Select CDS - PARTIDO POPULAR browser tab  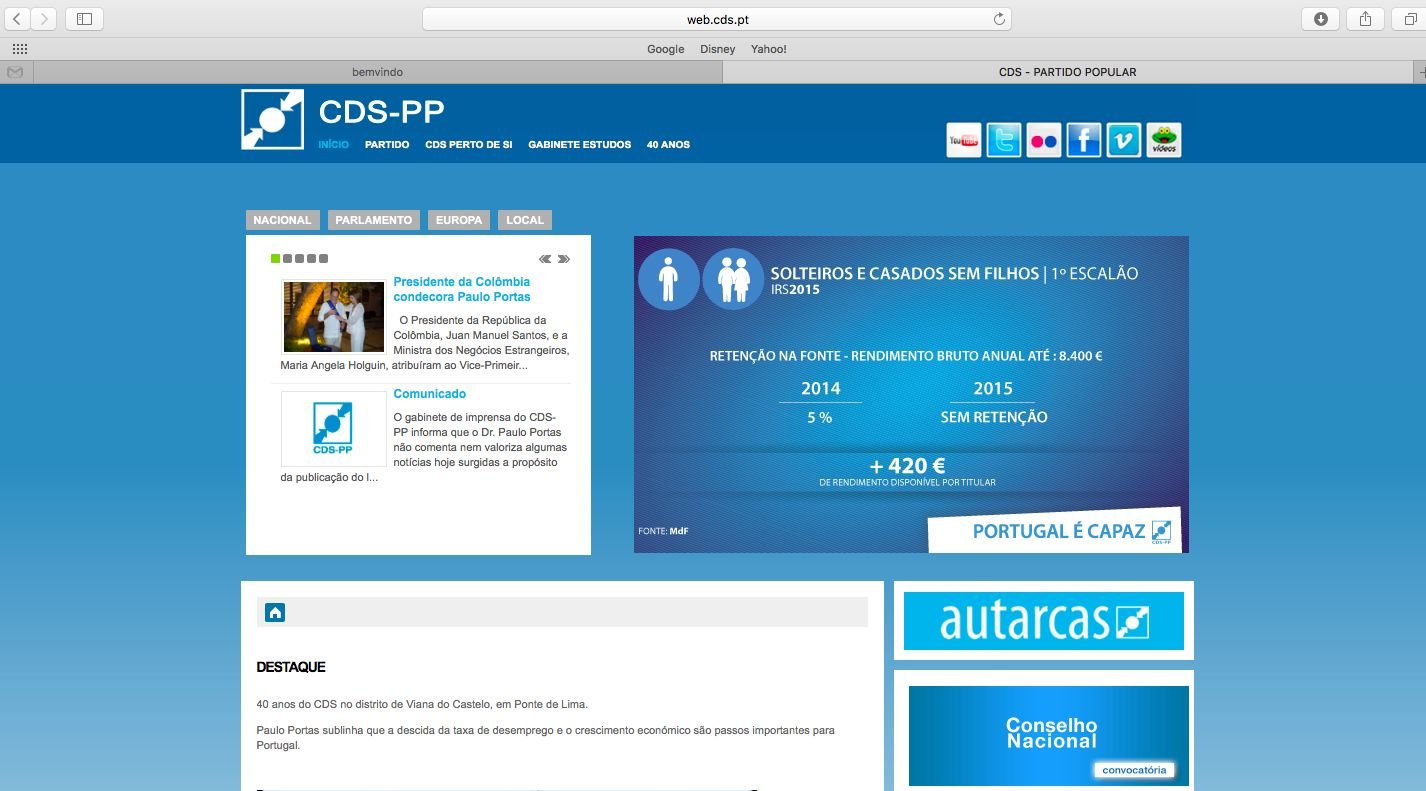click(1067, 72)
